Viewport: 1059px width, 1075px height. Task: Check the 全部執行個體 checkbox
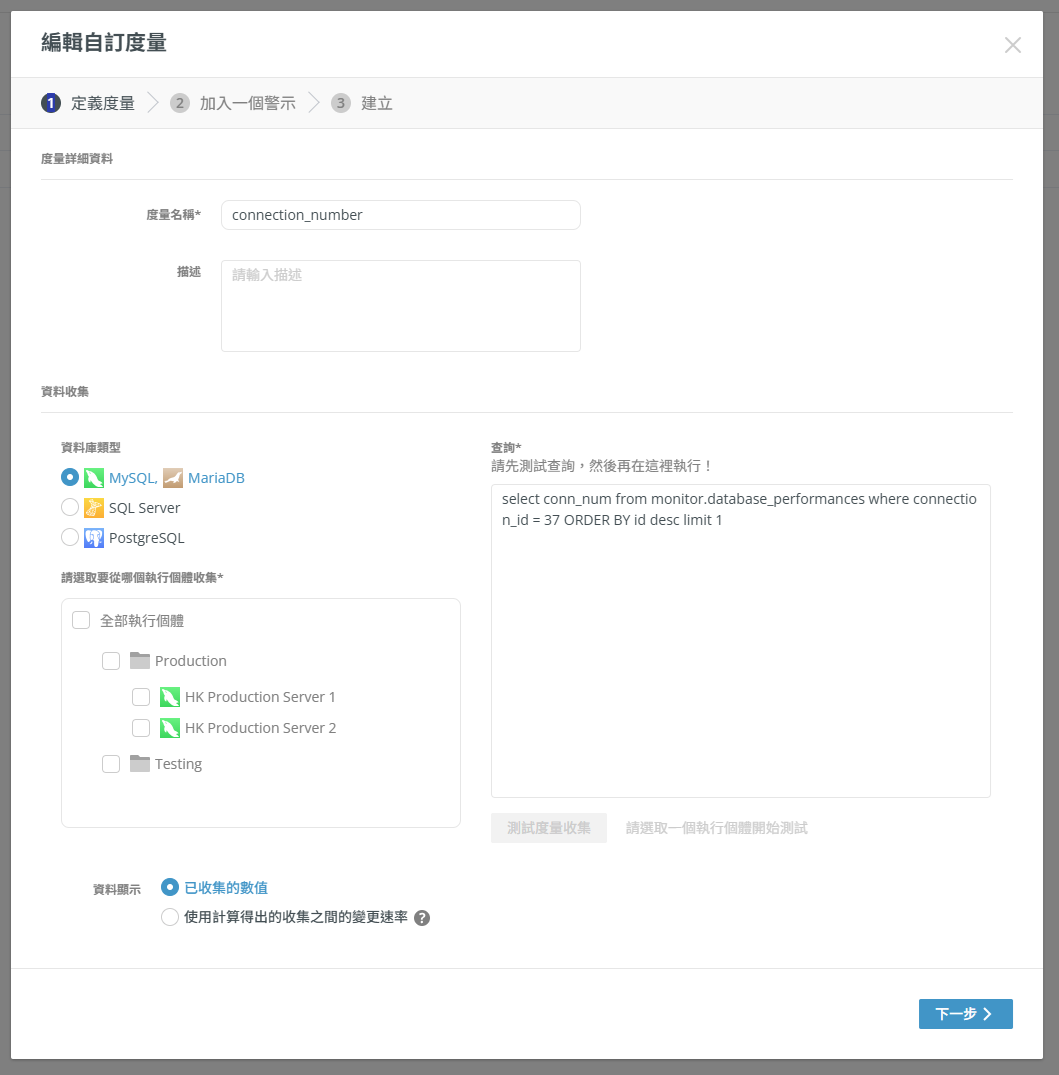point(81,621)
